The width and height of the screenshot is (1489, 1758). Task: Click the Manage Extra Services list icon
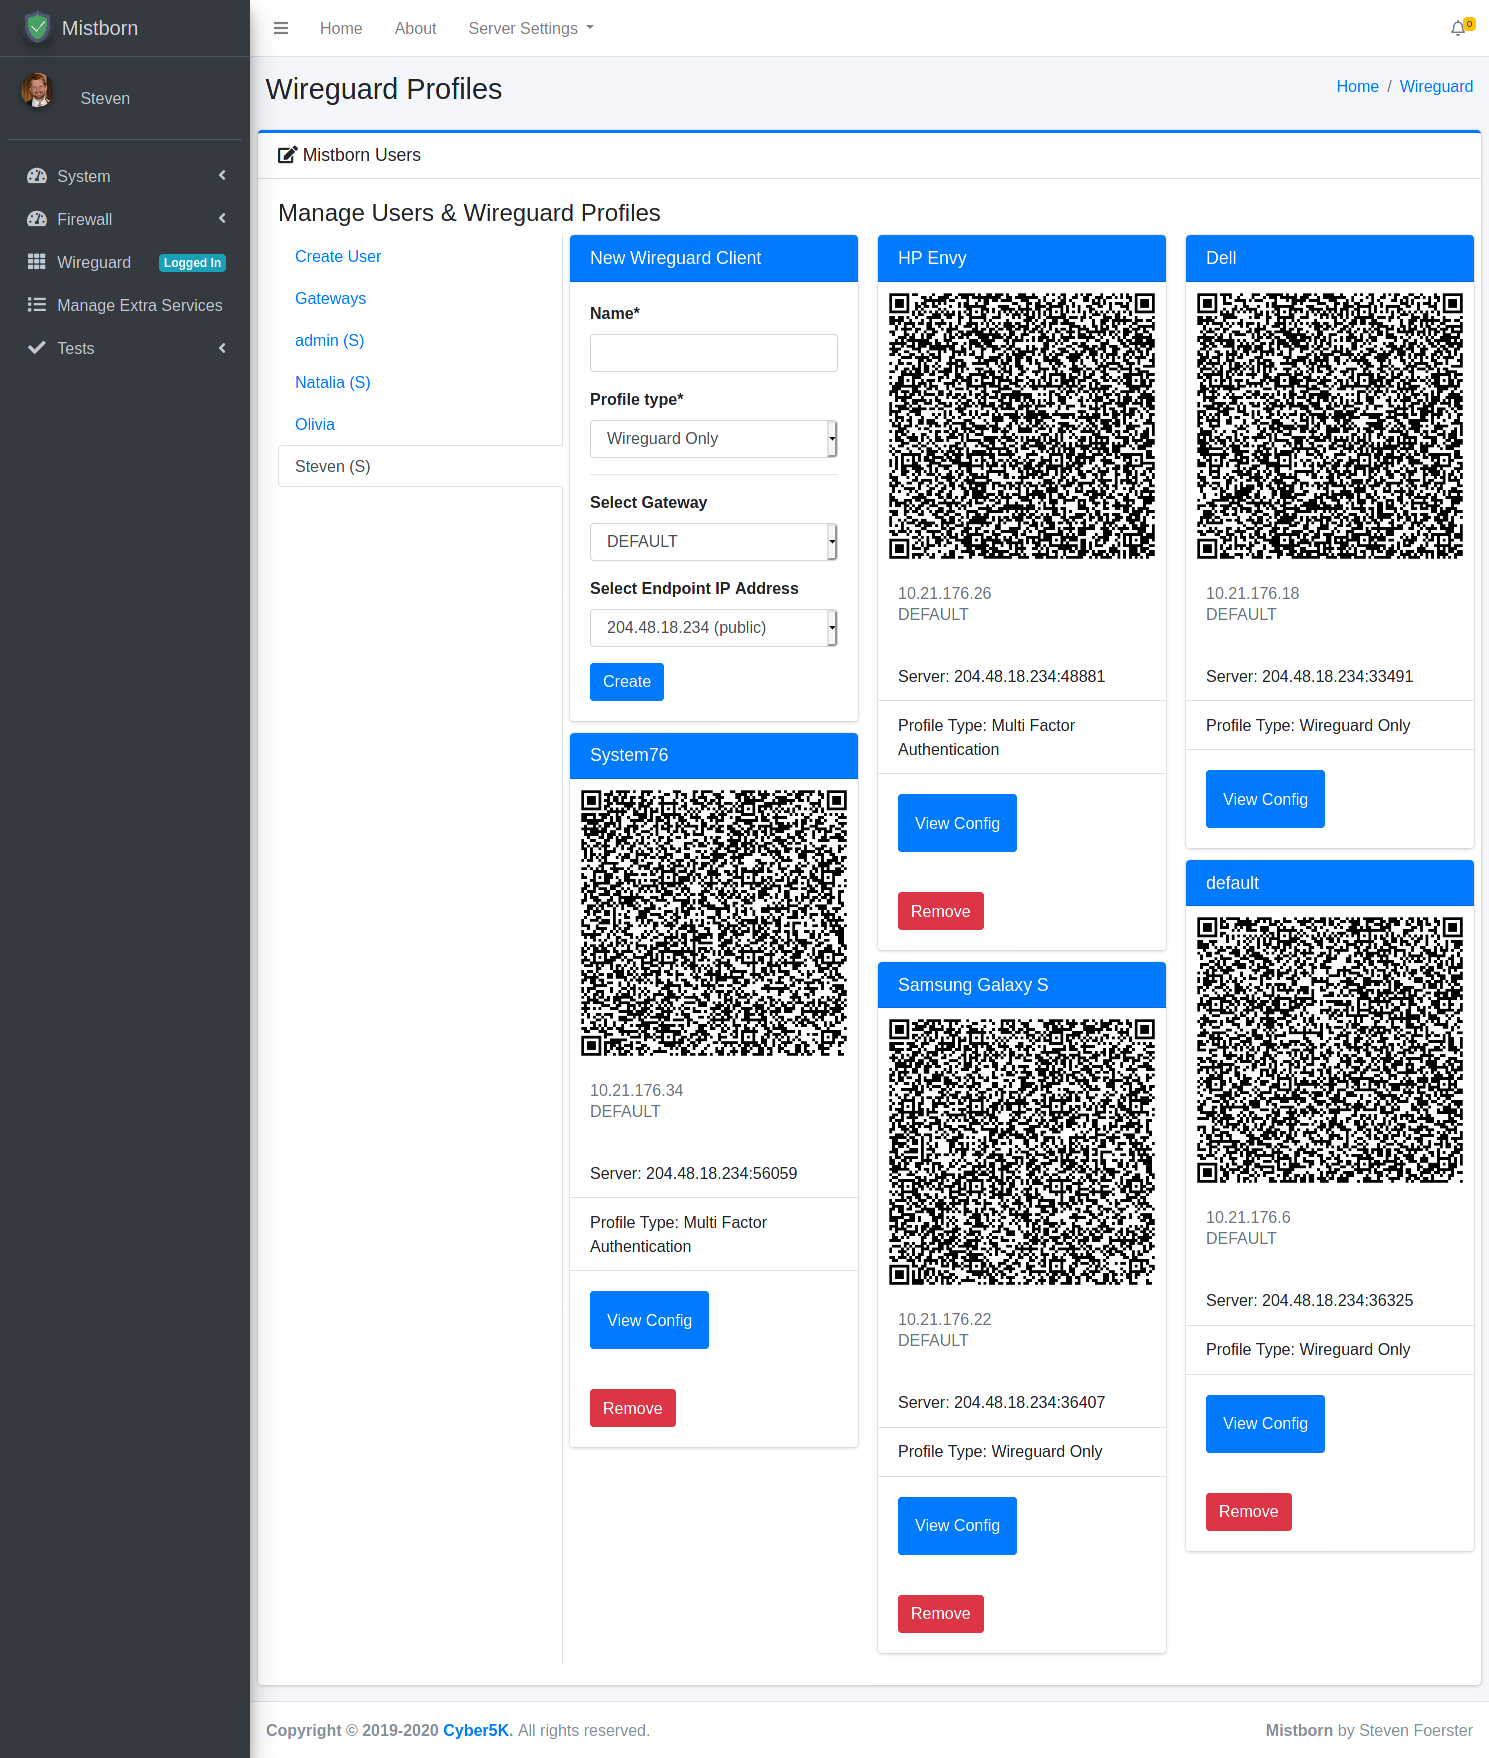pos(37,305)
